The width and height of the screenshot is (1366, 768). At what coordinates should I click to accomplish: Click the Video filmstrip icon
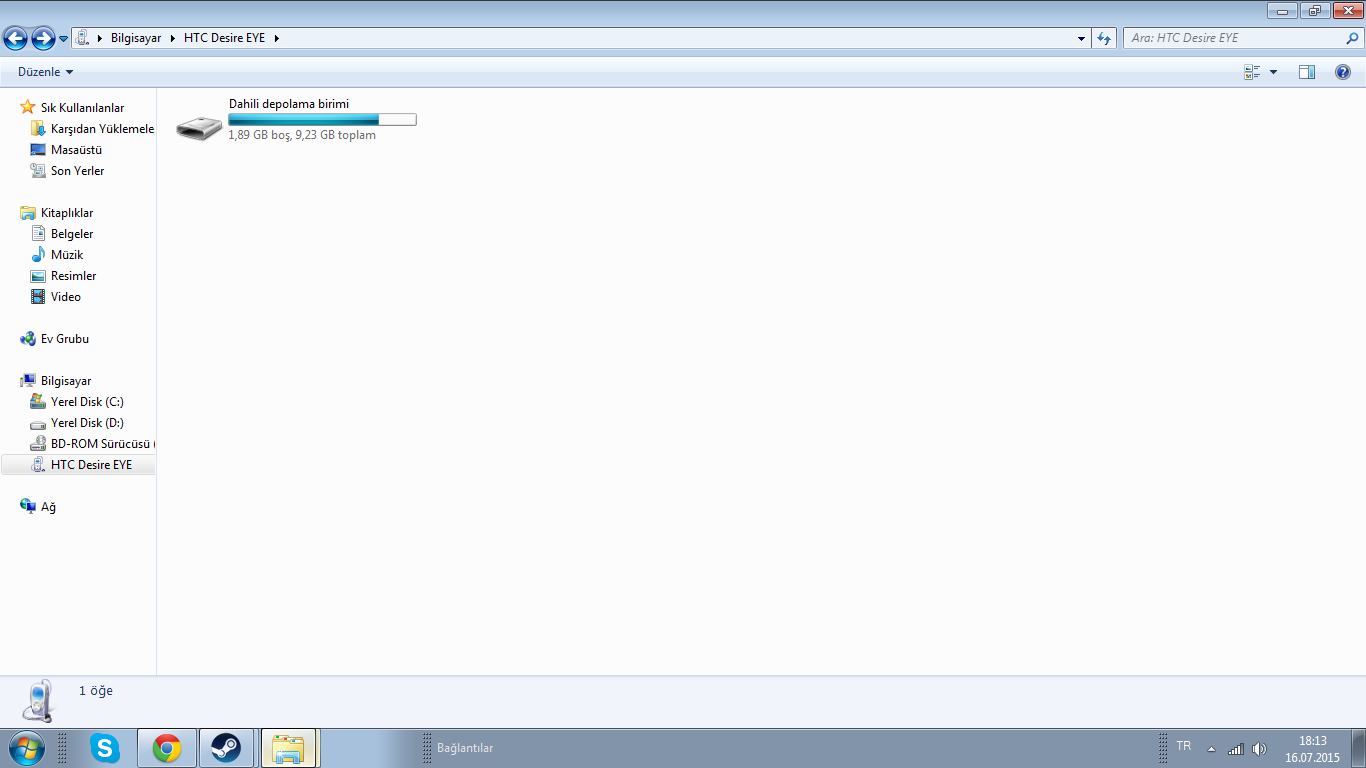pos(38,297)
